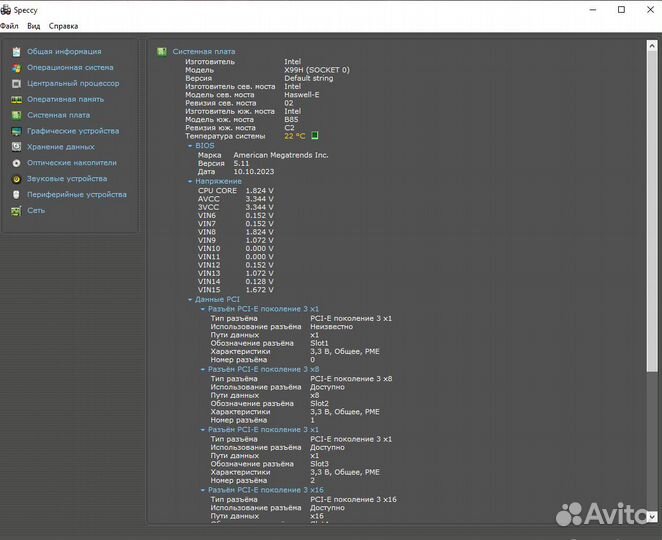Screen dimensions: 662x540
Task: Collapse the Напряжение section
Action: (190, 181)
